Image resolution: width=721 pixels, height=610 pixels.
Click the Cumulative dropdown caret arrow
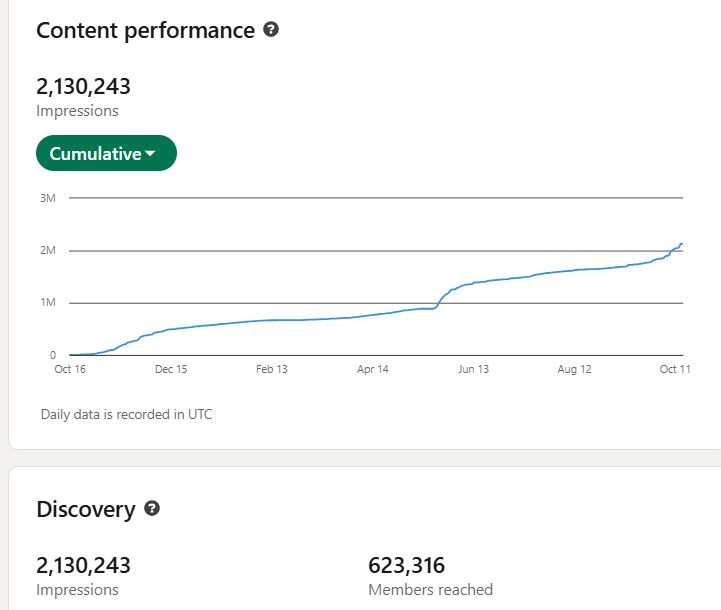(150, 154)
